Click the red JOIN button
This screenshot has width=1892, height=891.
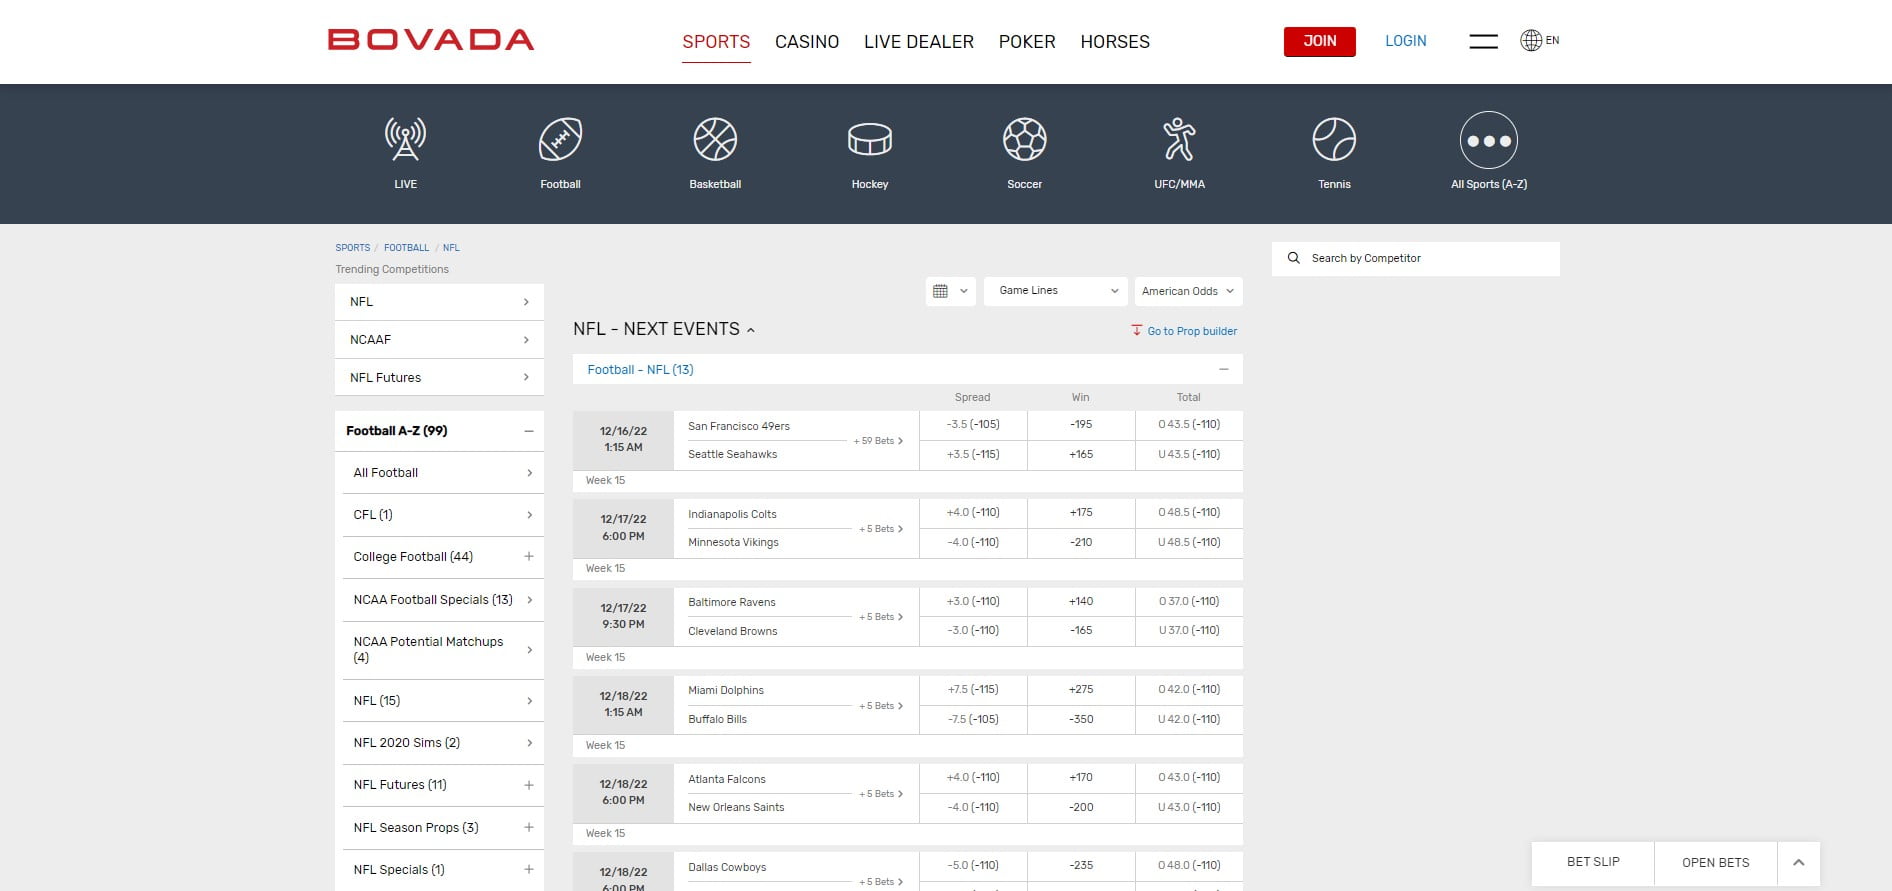click(x=1320, y=41)
